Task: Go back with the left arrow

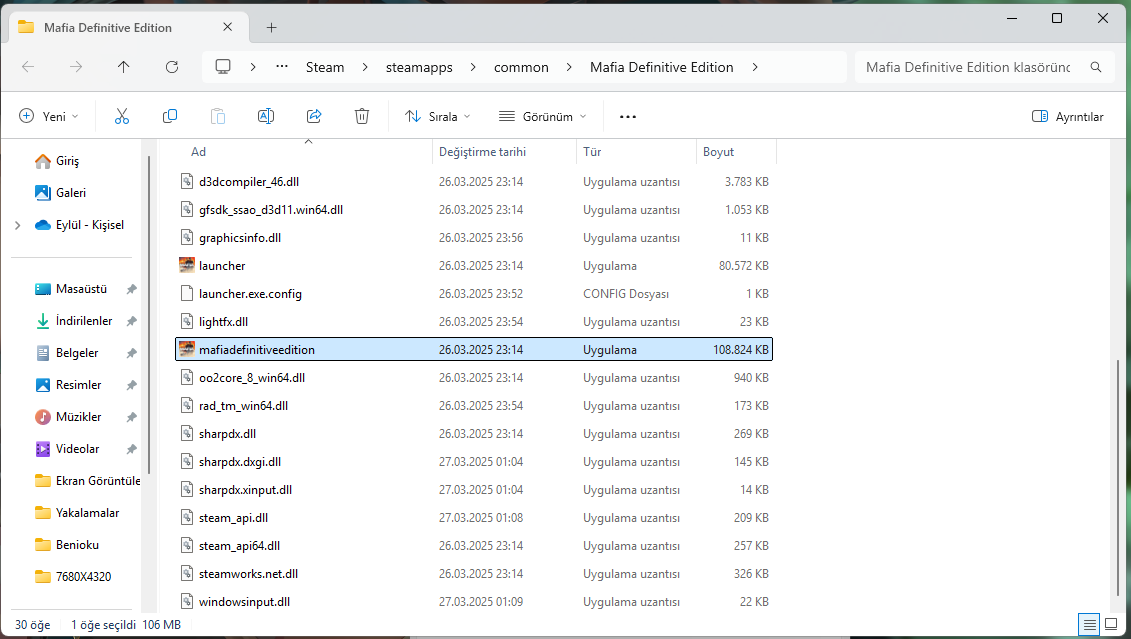Action: pos(28,67)
